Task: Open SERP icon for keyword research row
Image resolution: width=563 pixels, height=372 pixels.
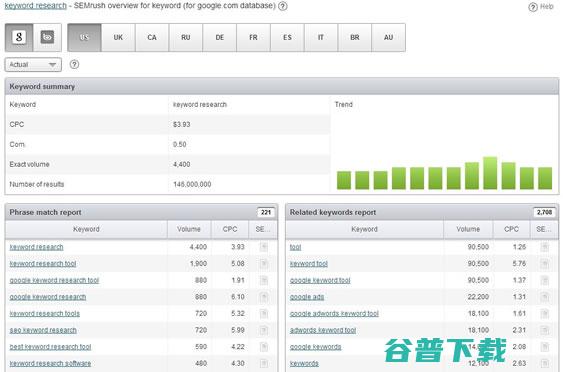Action: (x=264, y=247)
